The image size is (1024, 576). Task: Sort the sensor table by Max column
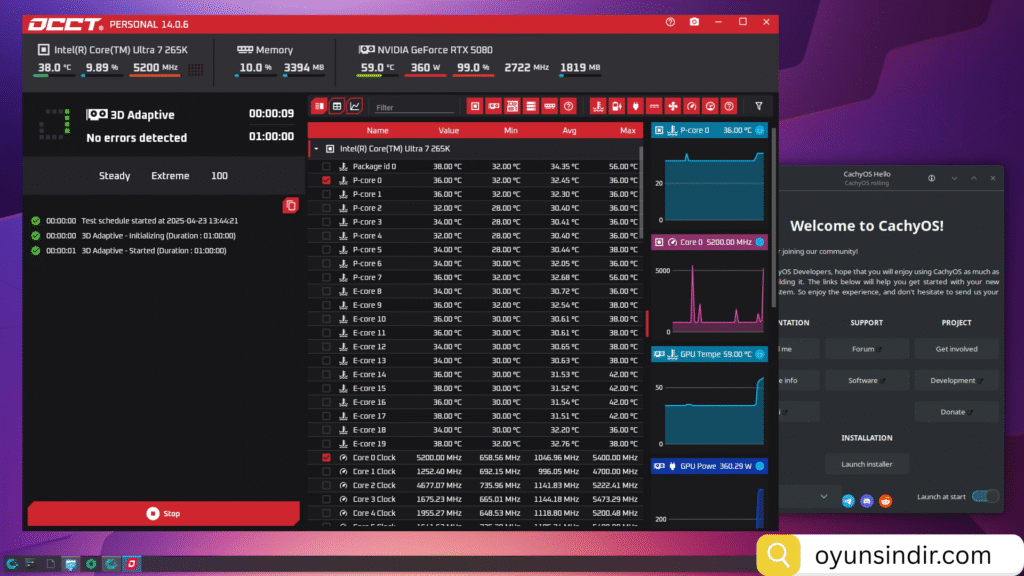(627, 130)
